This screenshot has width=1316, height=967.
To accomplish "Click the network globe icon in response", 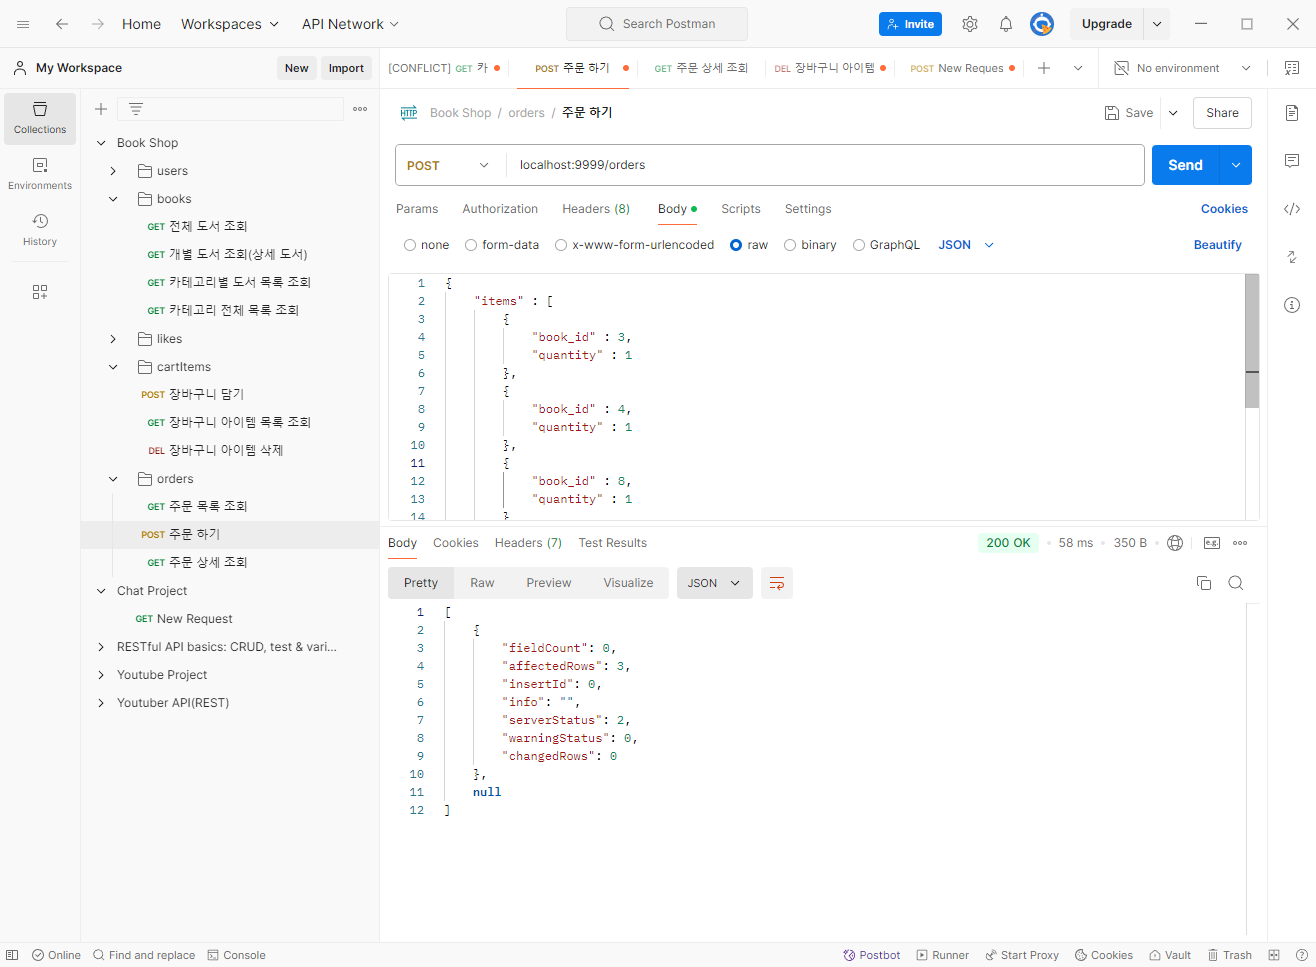I will click(x=1175, y=543).
